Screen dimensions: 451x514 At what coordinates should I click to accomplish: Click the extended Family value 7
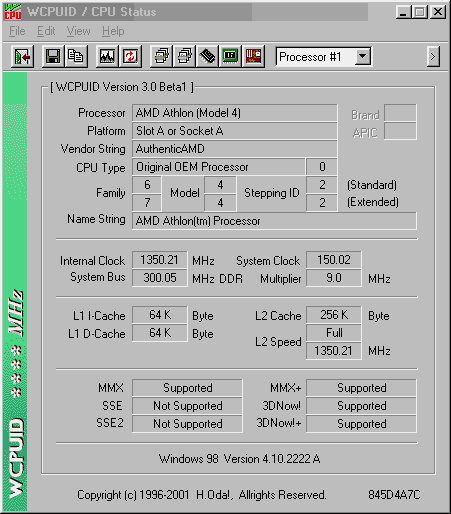[147, 203]
